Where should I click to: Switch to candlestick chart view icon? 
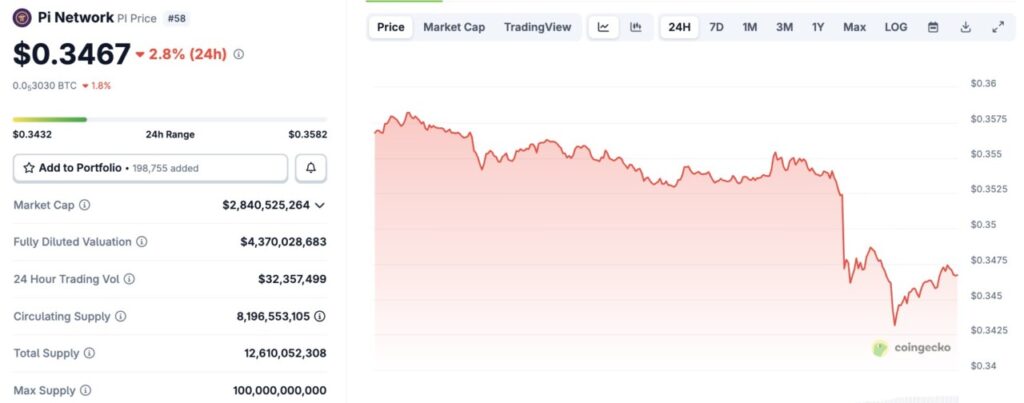pos(635,27)
